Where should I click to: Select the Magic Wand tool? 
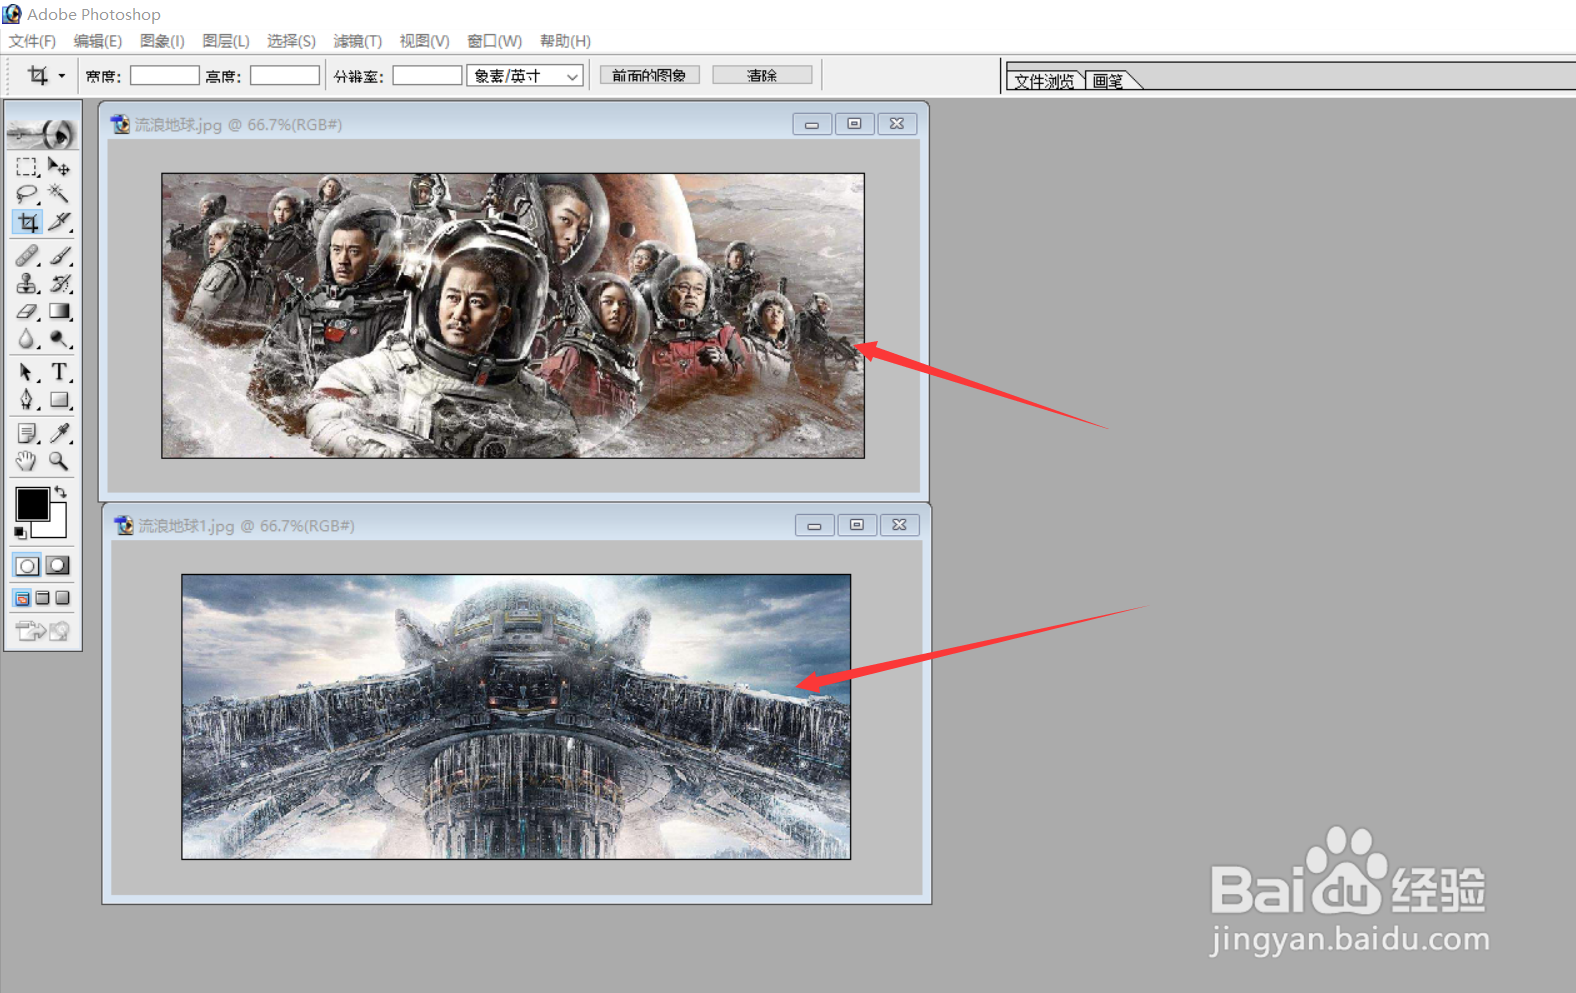(59, 193)
